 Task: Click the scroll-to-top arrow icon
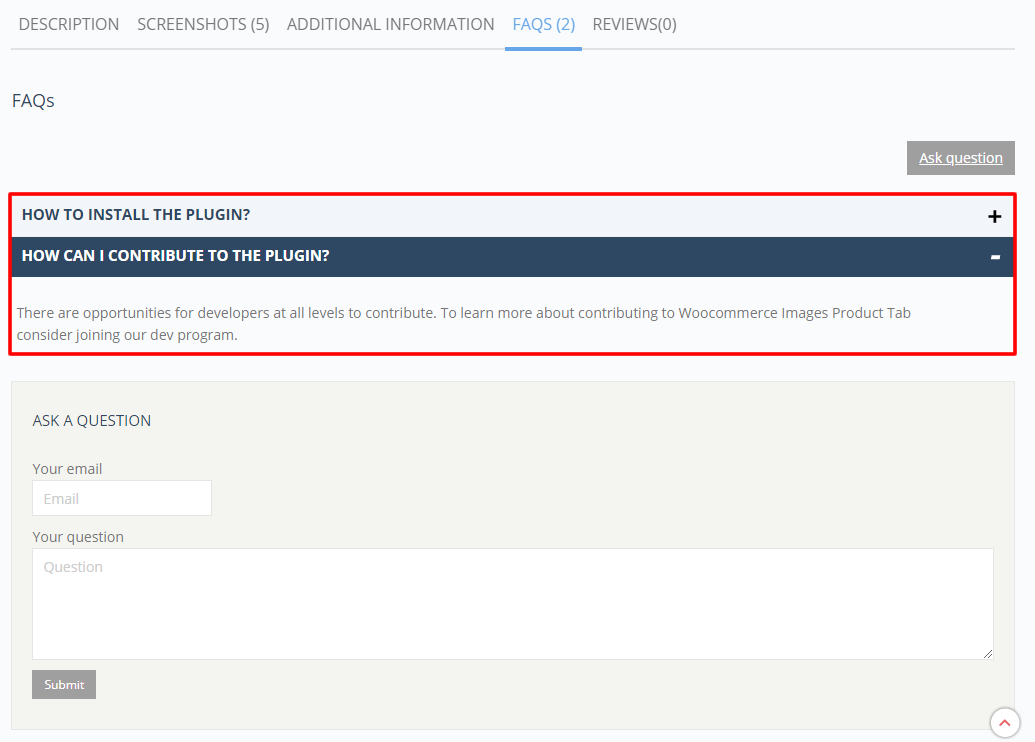pyautogui.click(x=1004, y=722)
